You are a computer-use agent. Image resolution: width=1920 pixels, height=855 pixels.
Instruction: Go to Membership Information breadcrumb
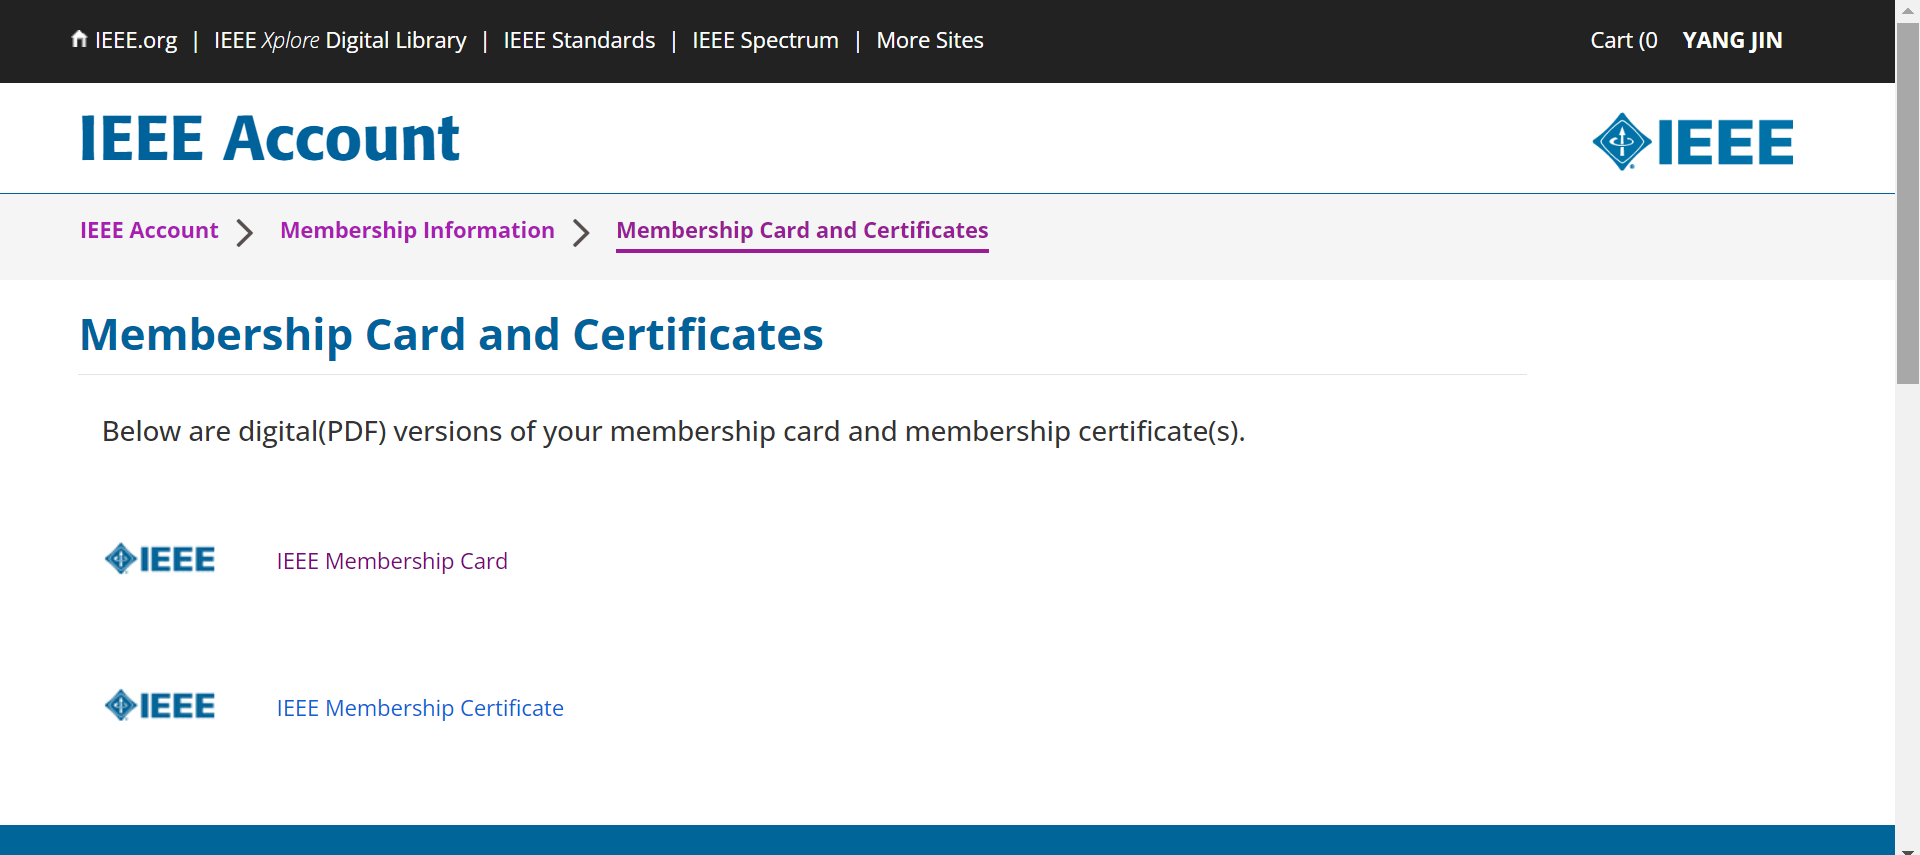click(x=417, y=230)
